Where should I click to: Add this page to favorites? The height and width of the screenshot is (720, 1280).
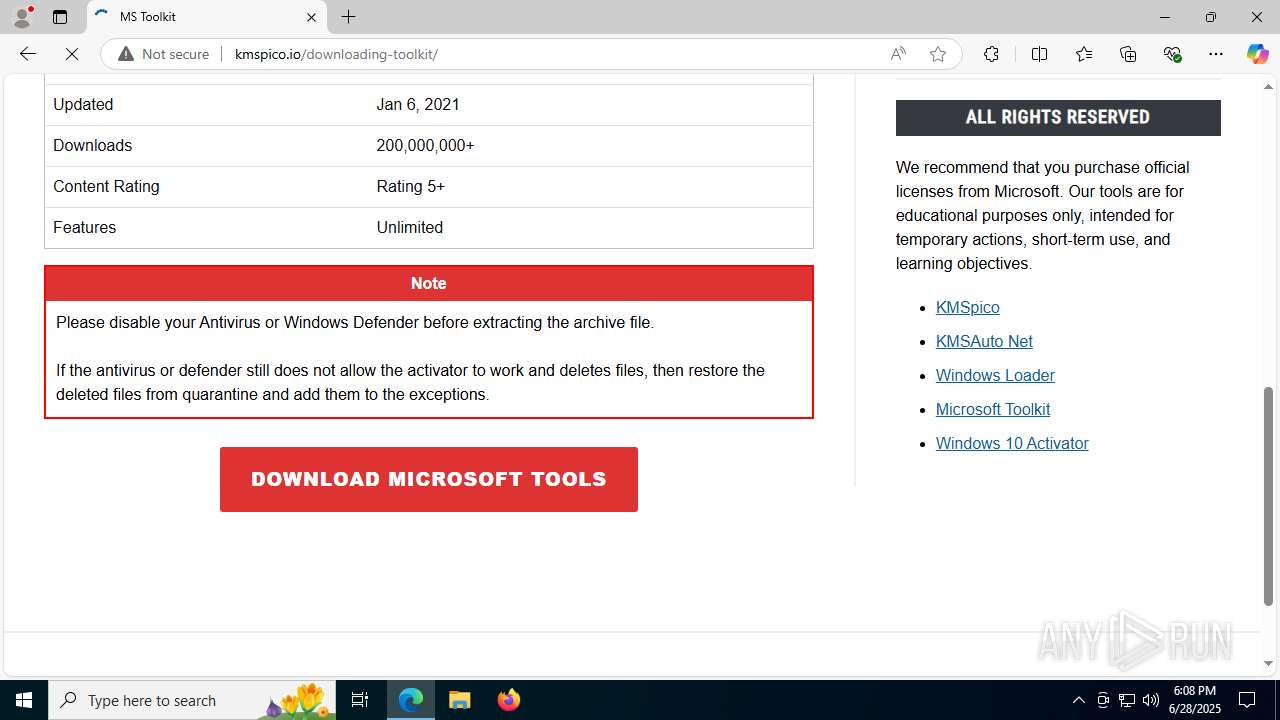tap(937, 54)
